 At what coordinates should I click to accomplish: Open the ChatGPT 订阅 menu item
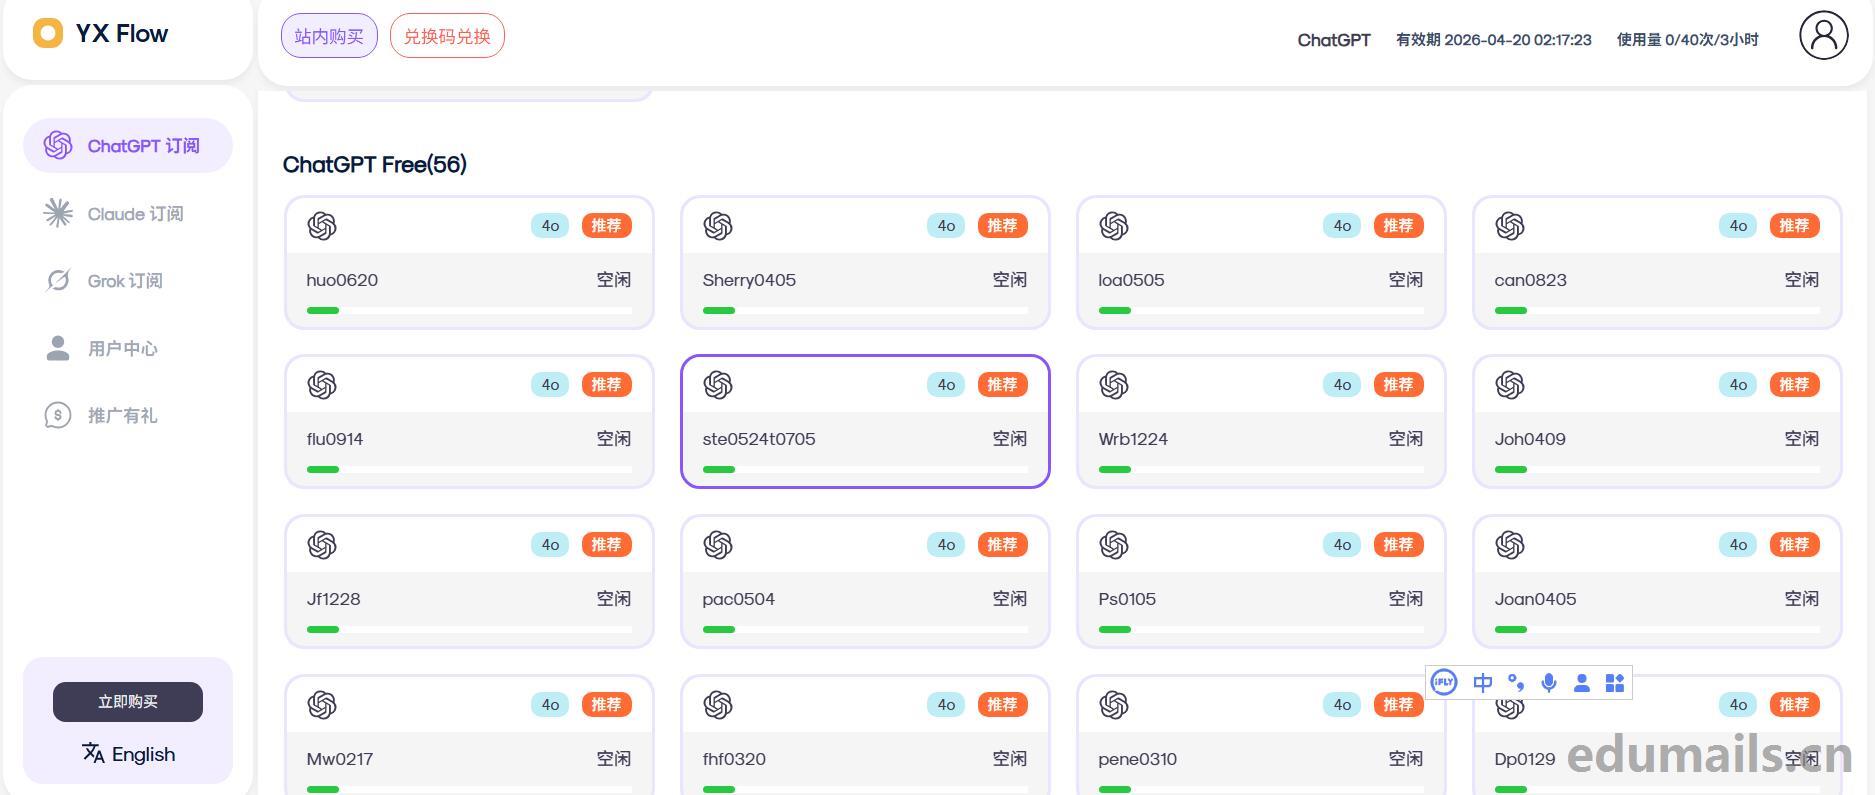tap(128, 146)
